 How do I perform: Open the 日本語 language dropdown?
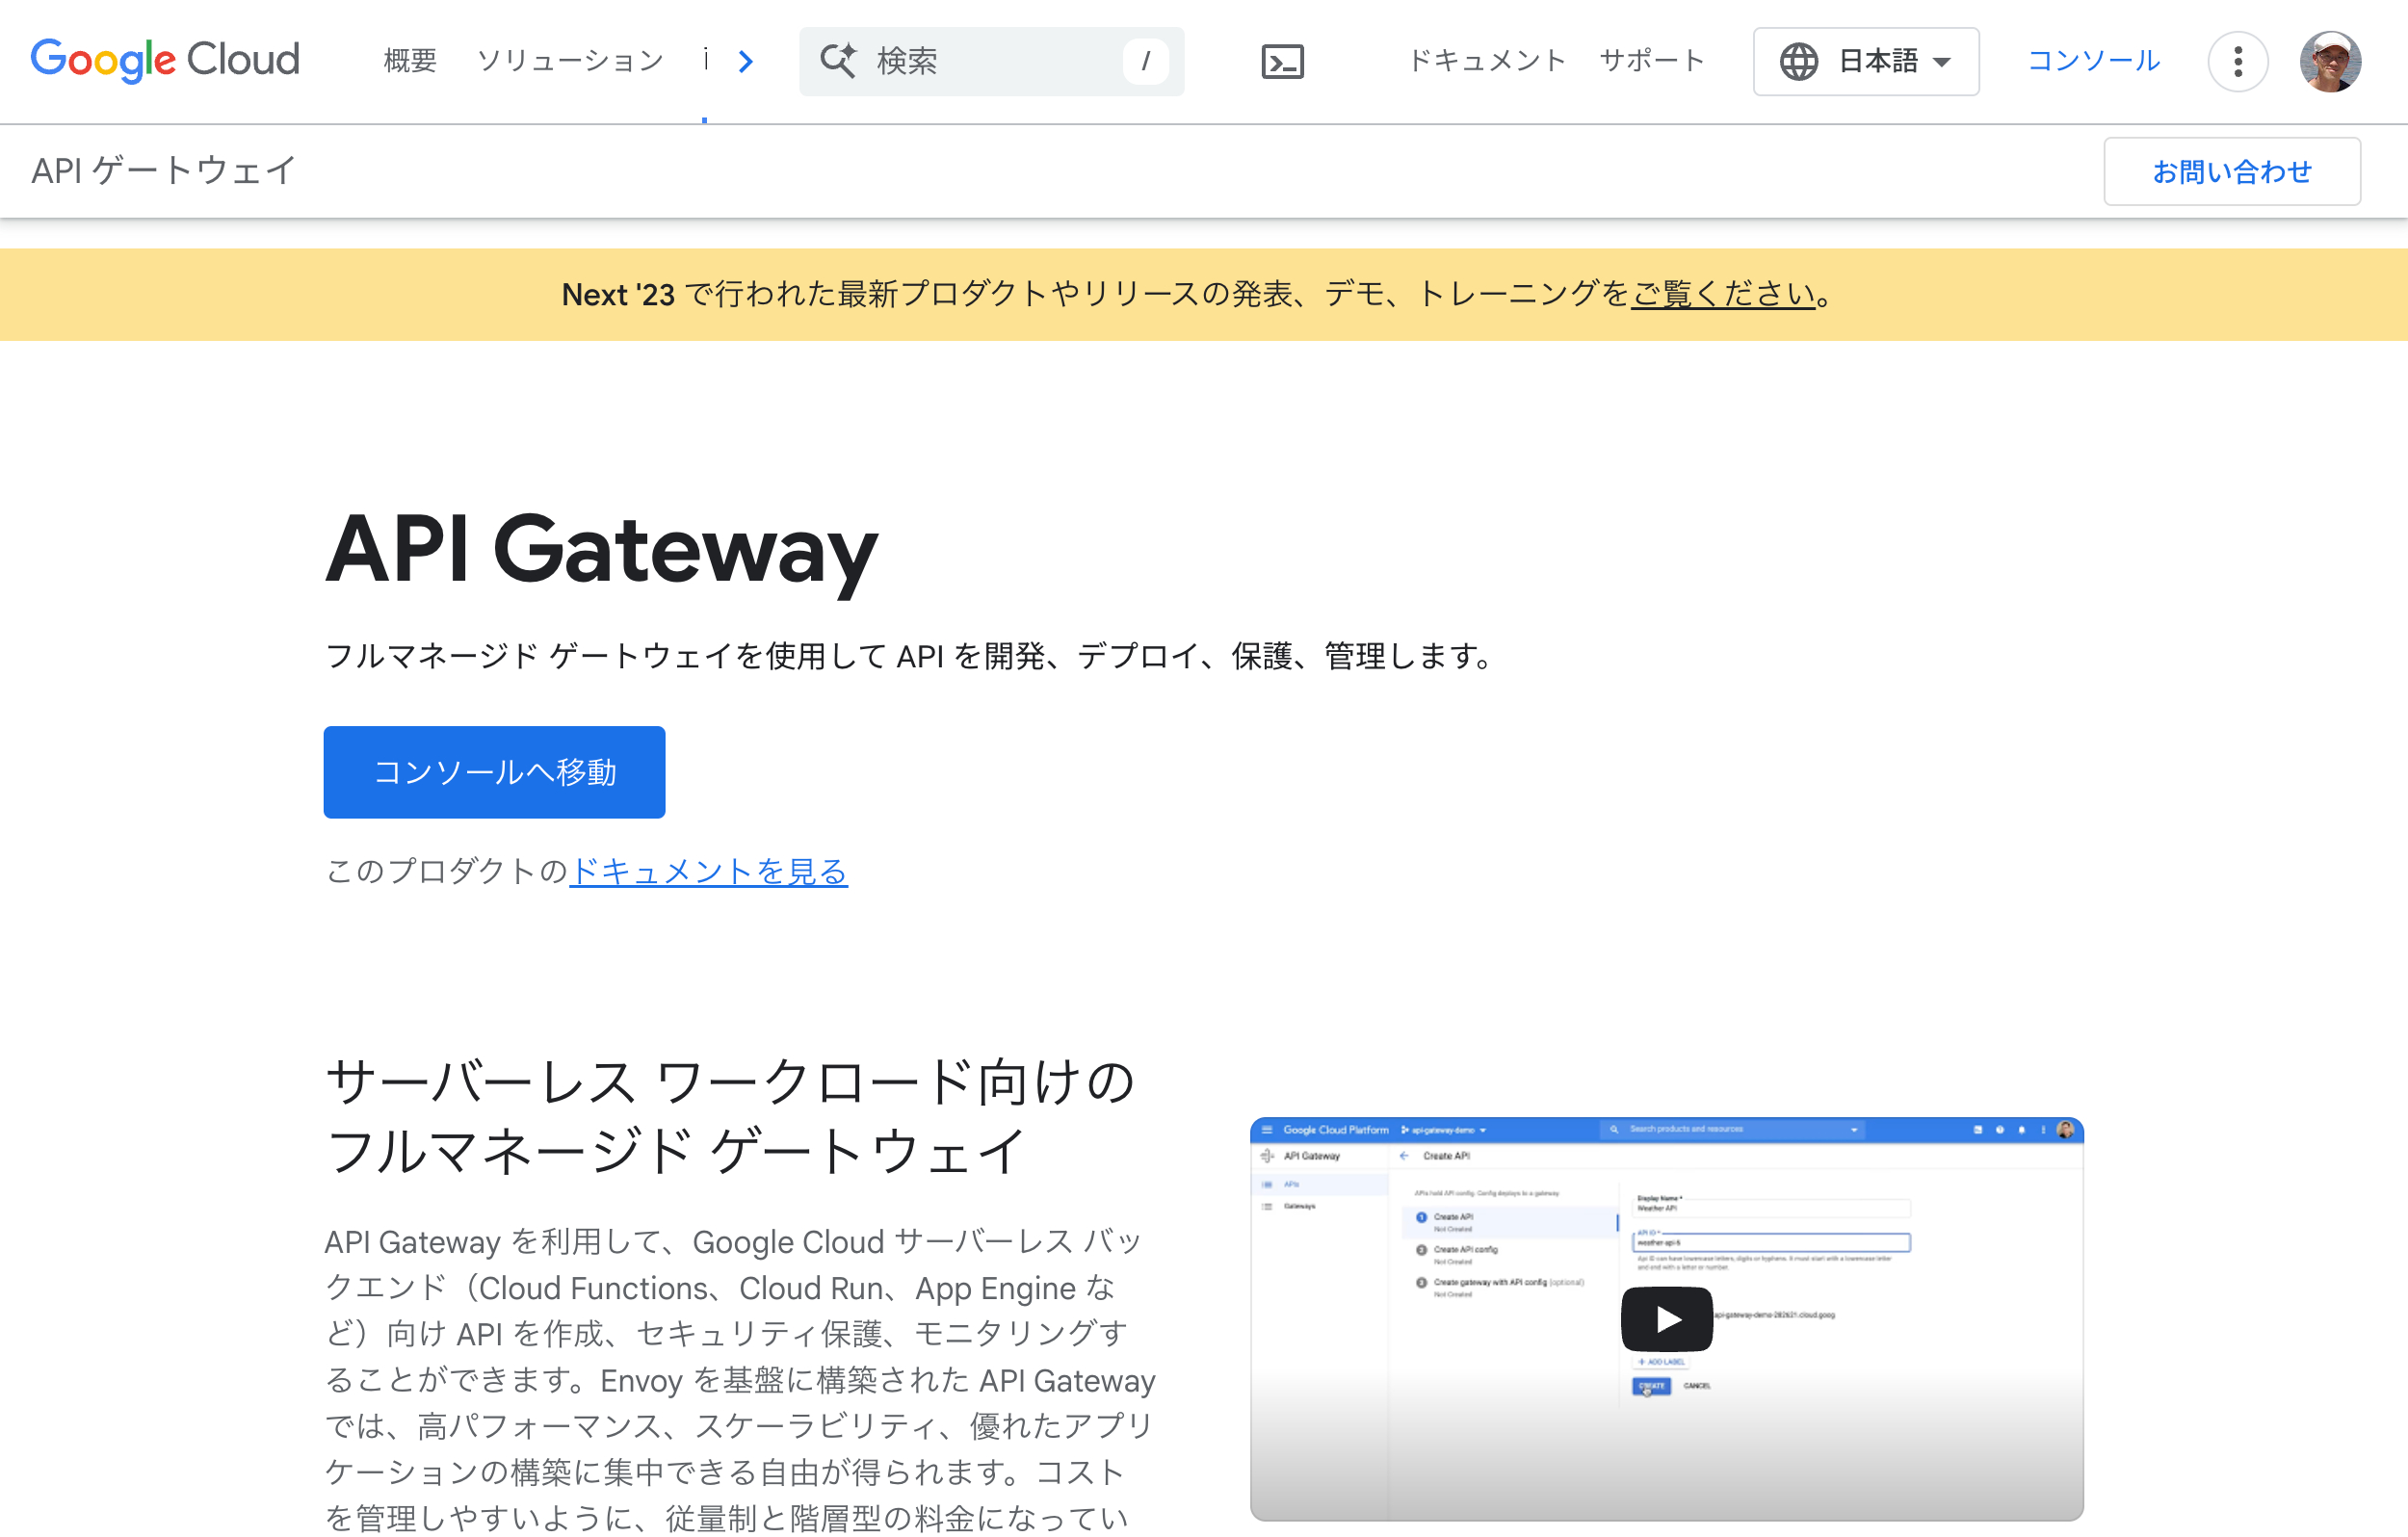tap(1866, 62)
